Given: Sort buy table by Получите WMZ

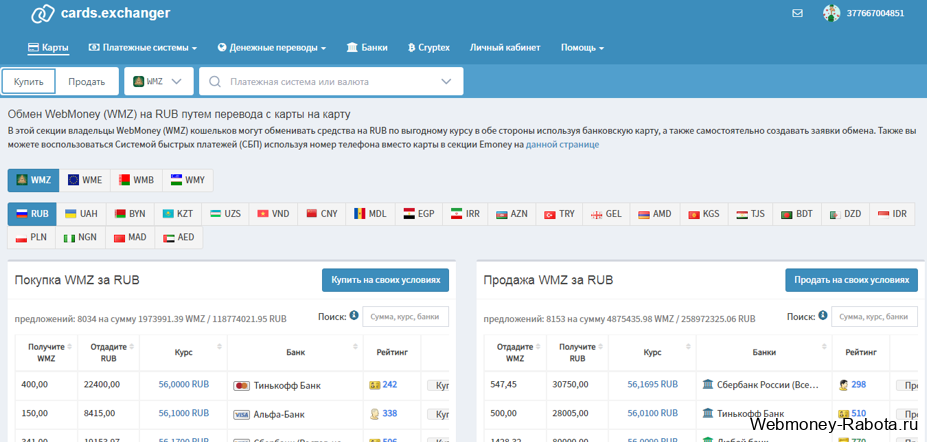Looking at the screenshot, I should click(46, 352).
